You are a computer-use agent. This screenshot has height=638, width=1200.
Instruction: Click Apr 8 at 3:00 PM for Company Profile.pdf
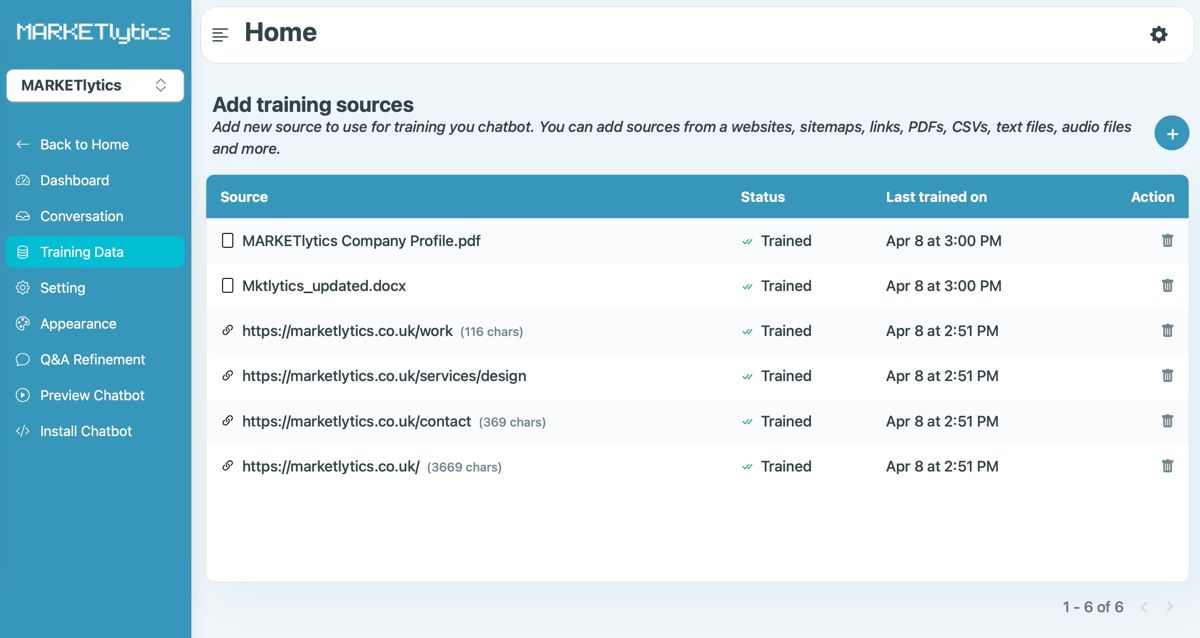944,241
